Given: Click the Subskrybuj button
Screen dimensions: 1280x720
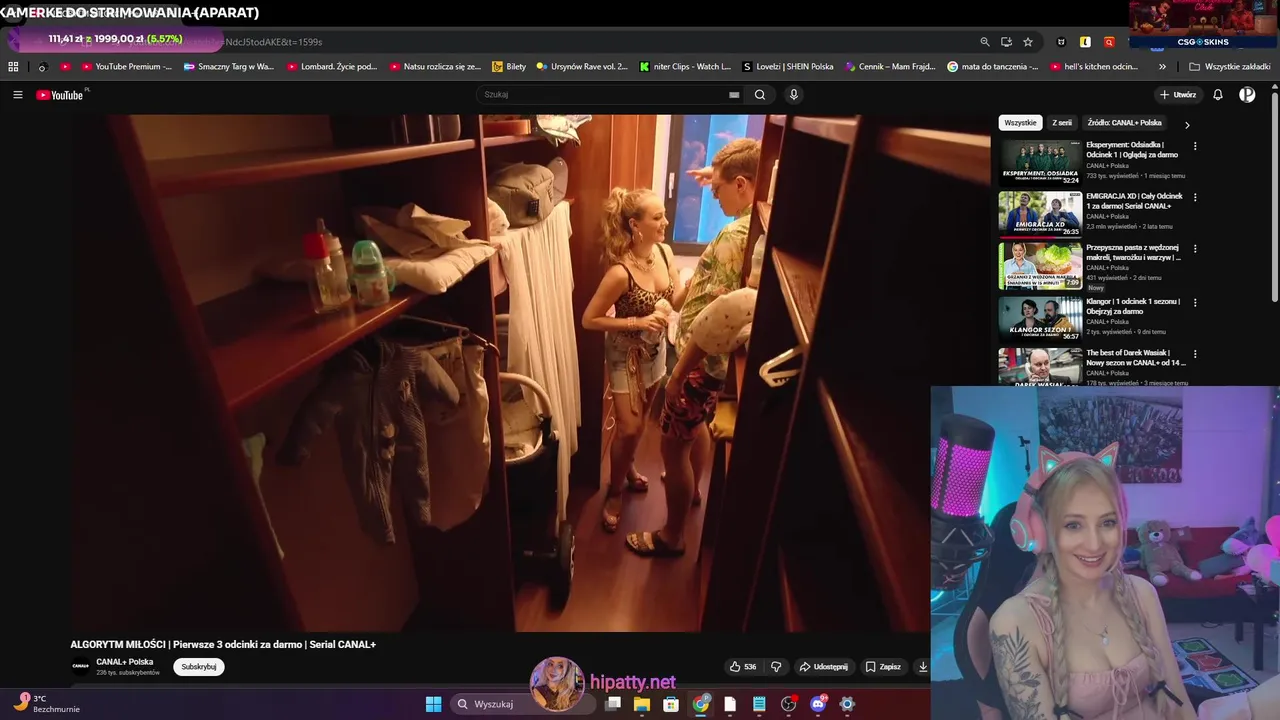Looking at the screenshot, I should (198, 667).
